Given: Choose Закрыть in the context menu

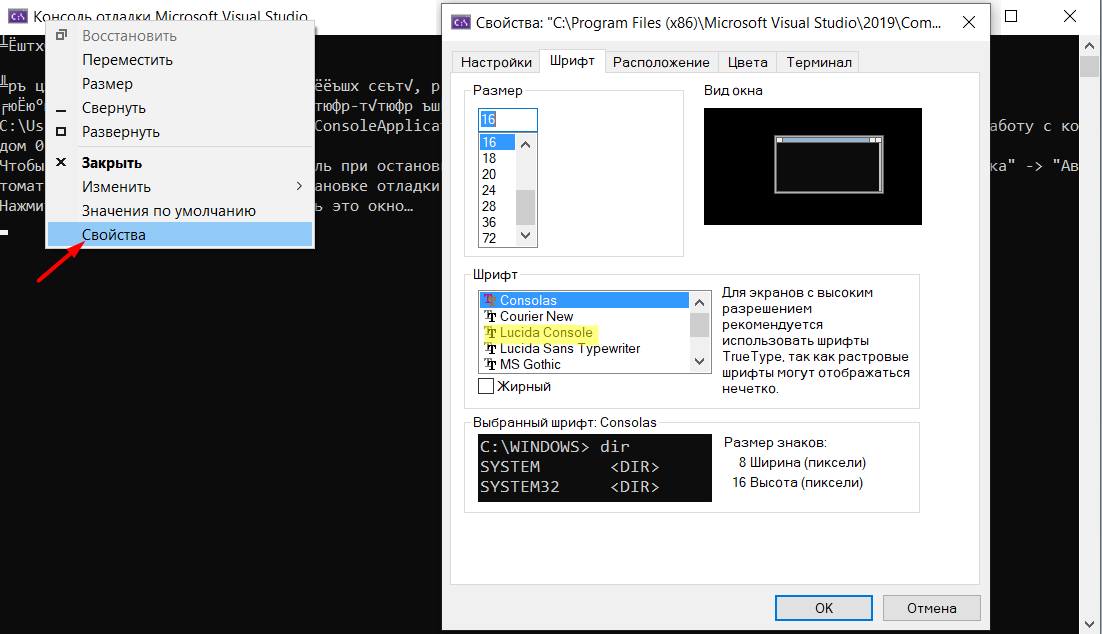Looking at the screenshot, I should (180, 163).
